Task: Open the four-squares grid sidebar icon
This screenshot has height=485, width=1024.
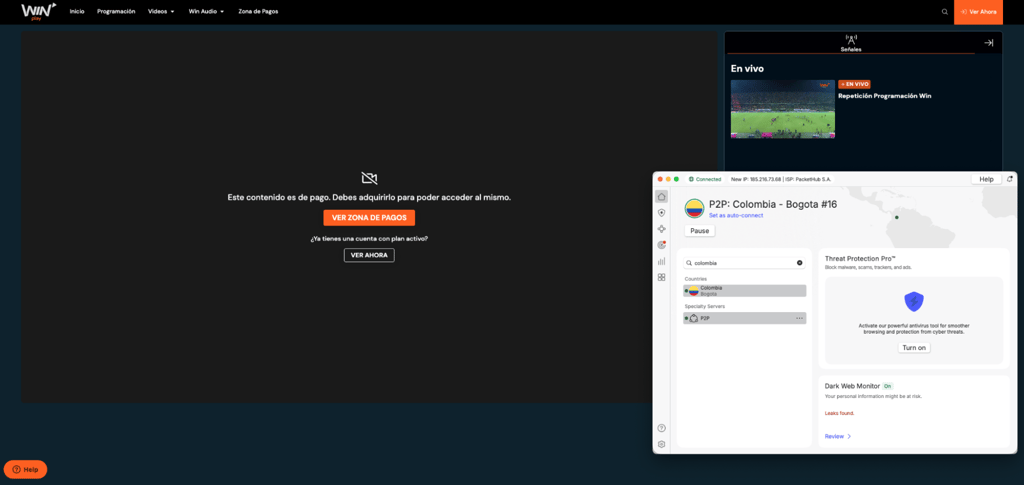Action: click(x=662, y=277)
